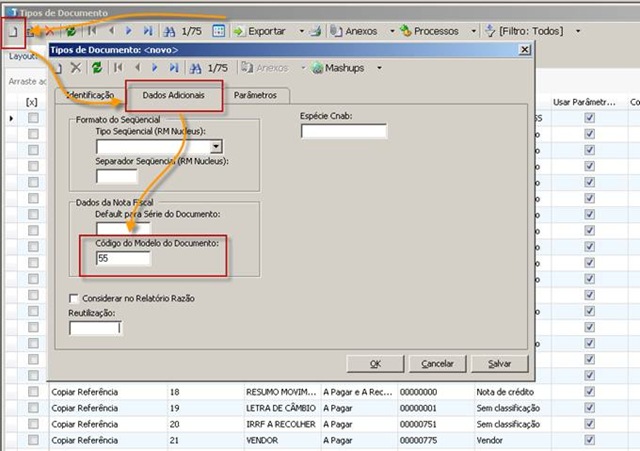Click the binoculars search icon in dialog toolbar
640x451 pixels.
pos(196,68)
